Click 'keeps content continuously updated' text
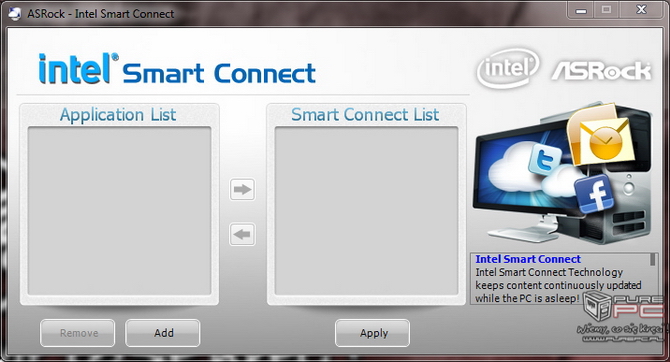Screen dimensions: 670x362 558,285
